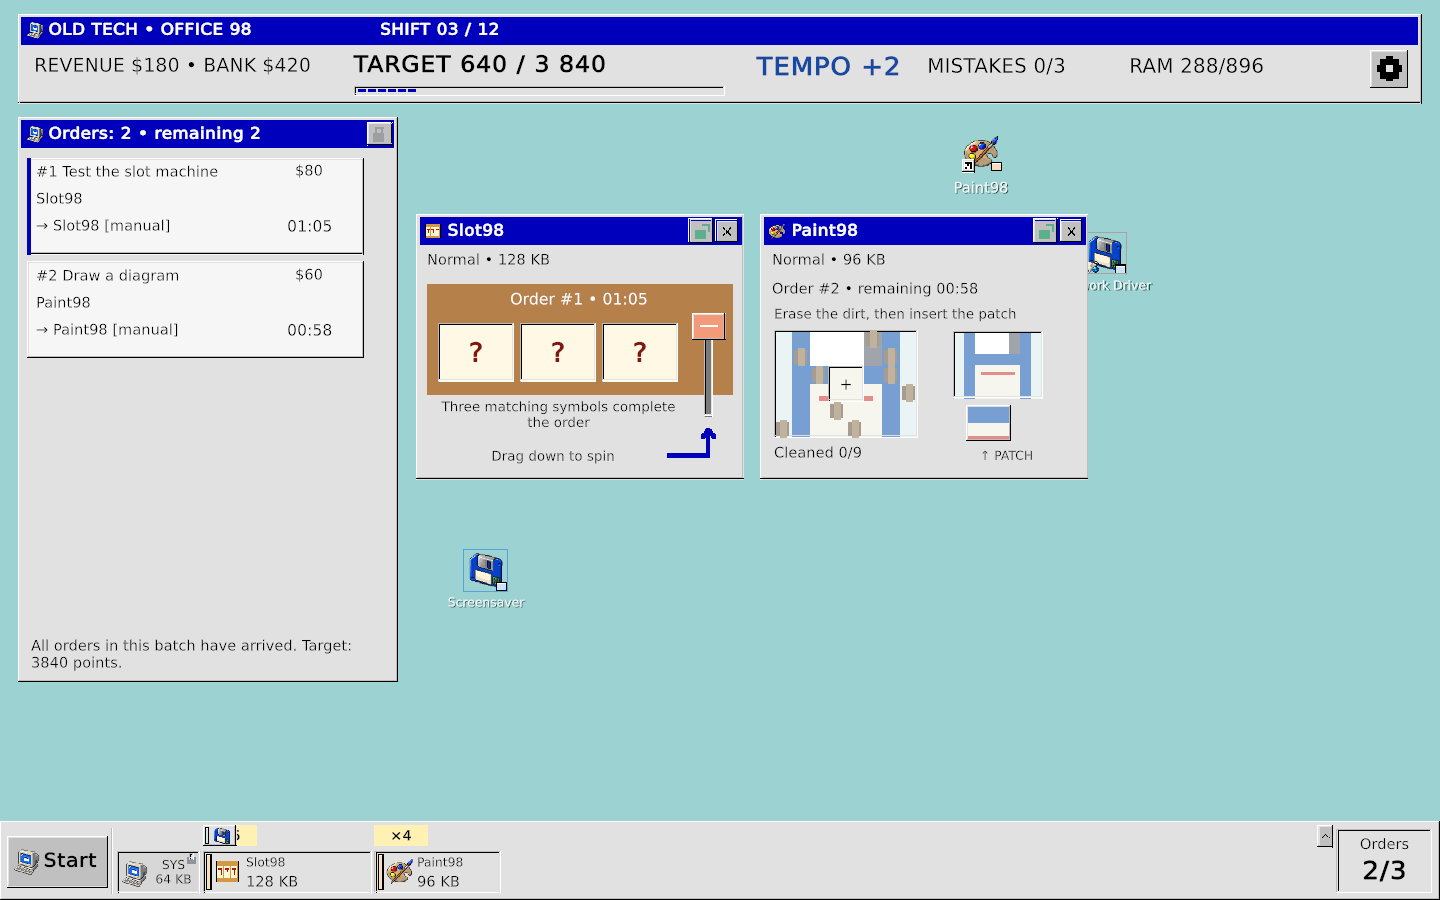This screenshot has height=900, width=1440.
Task: Launch the Paint98 desktop shortcut
Action: tap(981, 166)
